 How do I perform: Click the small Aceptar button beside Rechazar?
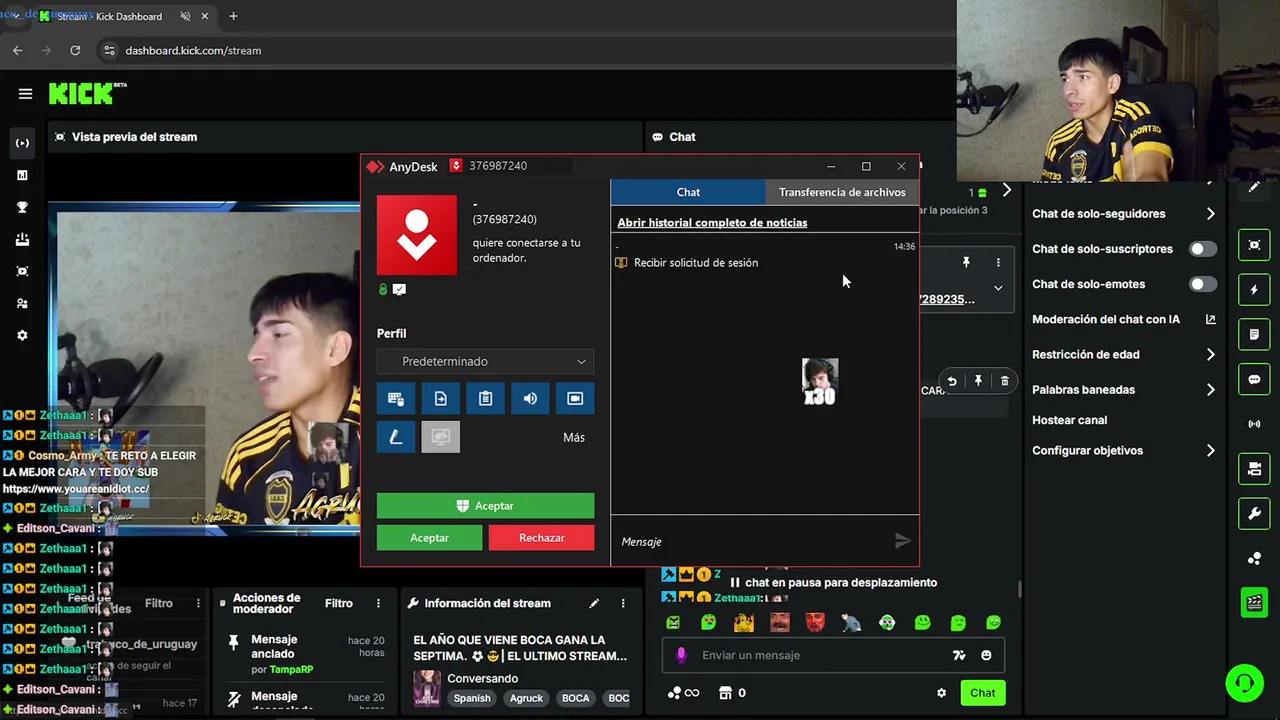(x=430, y=538)
